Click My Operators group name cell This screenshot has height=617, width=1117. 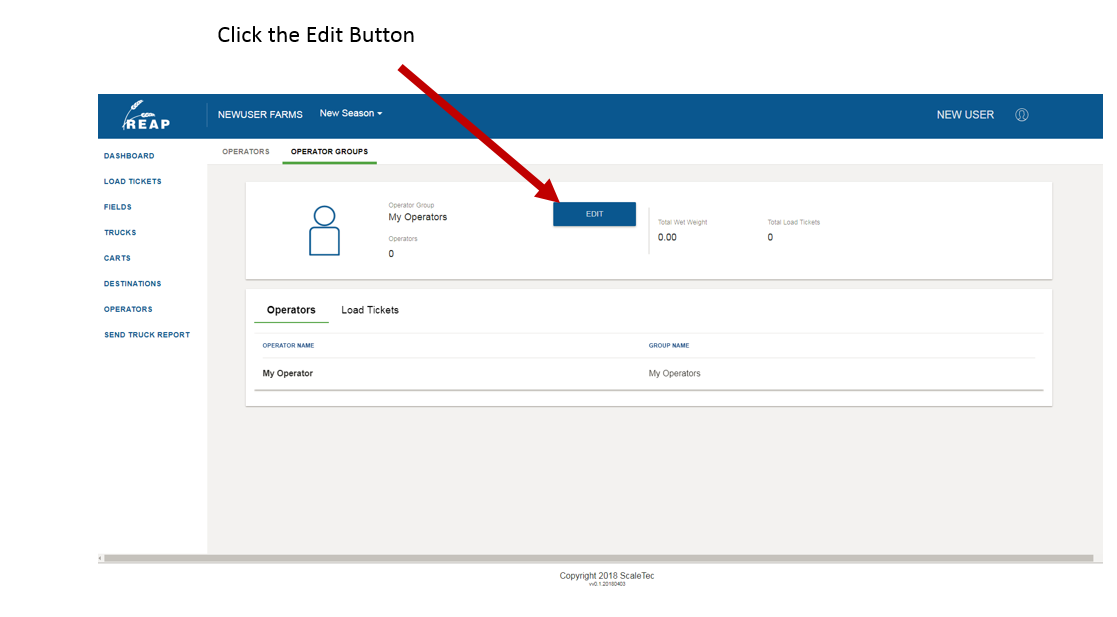click(674, 373)
